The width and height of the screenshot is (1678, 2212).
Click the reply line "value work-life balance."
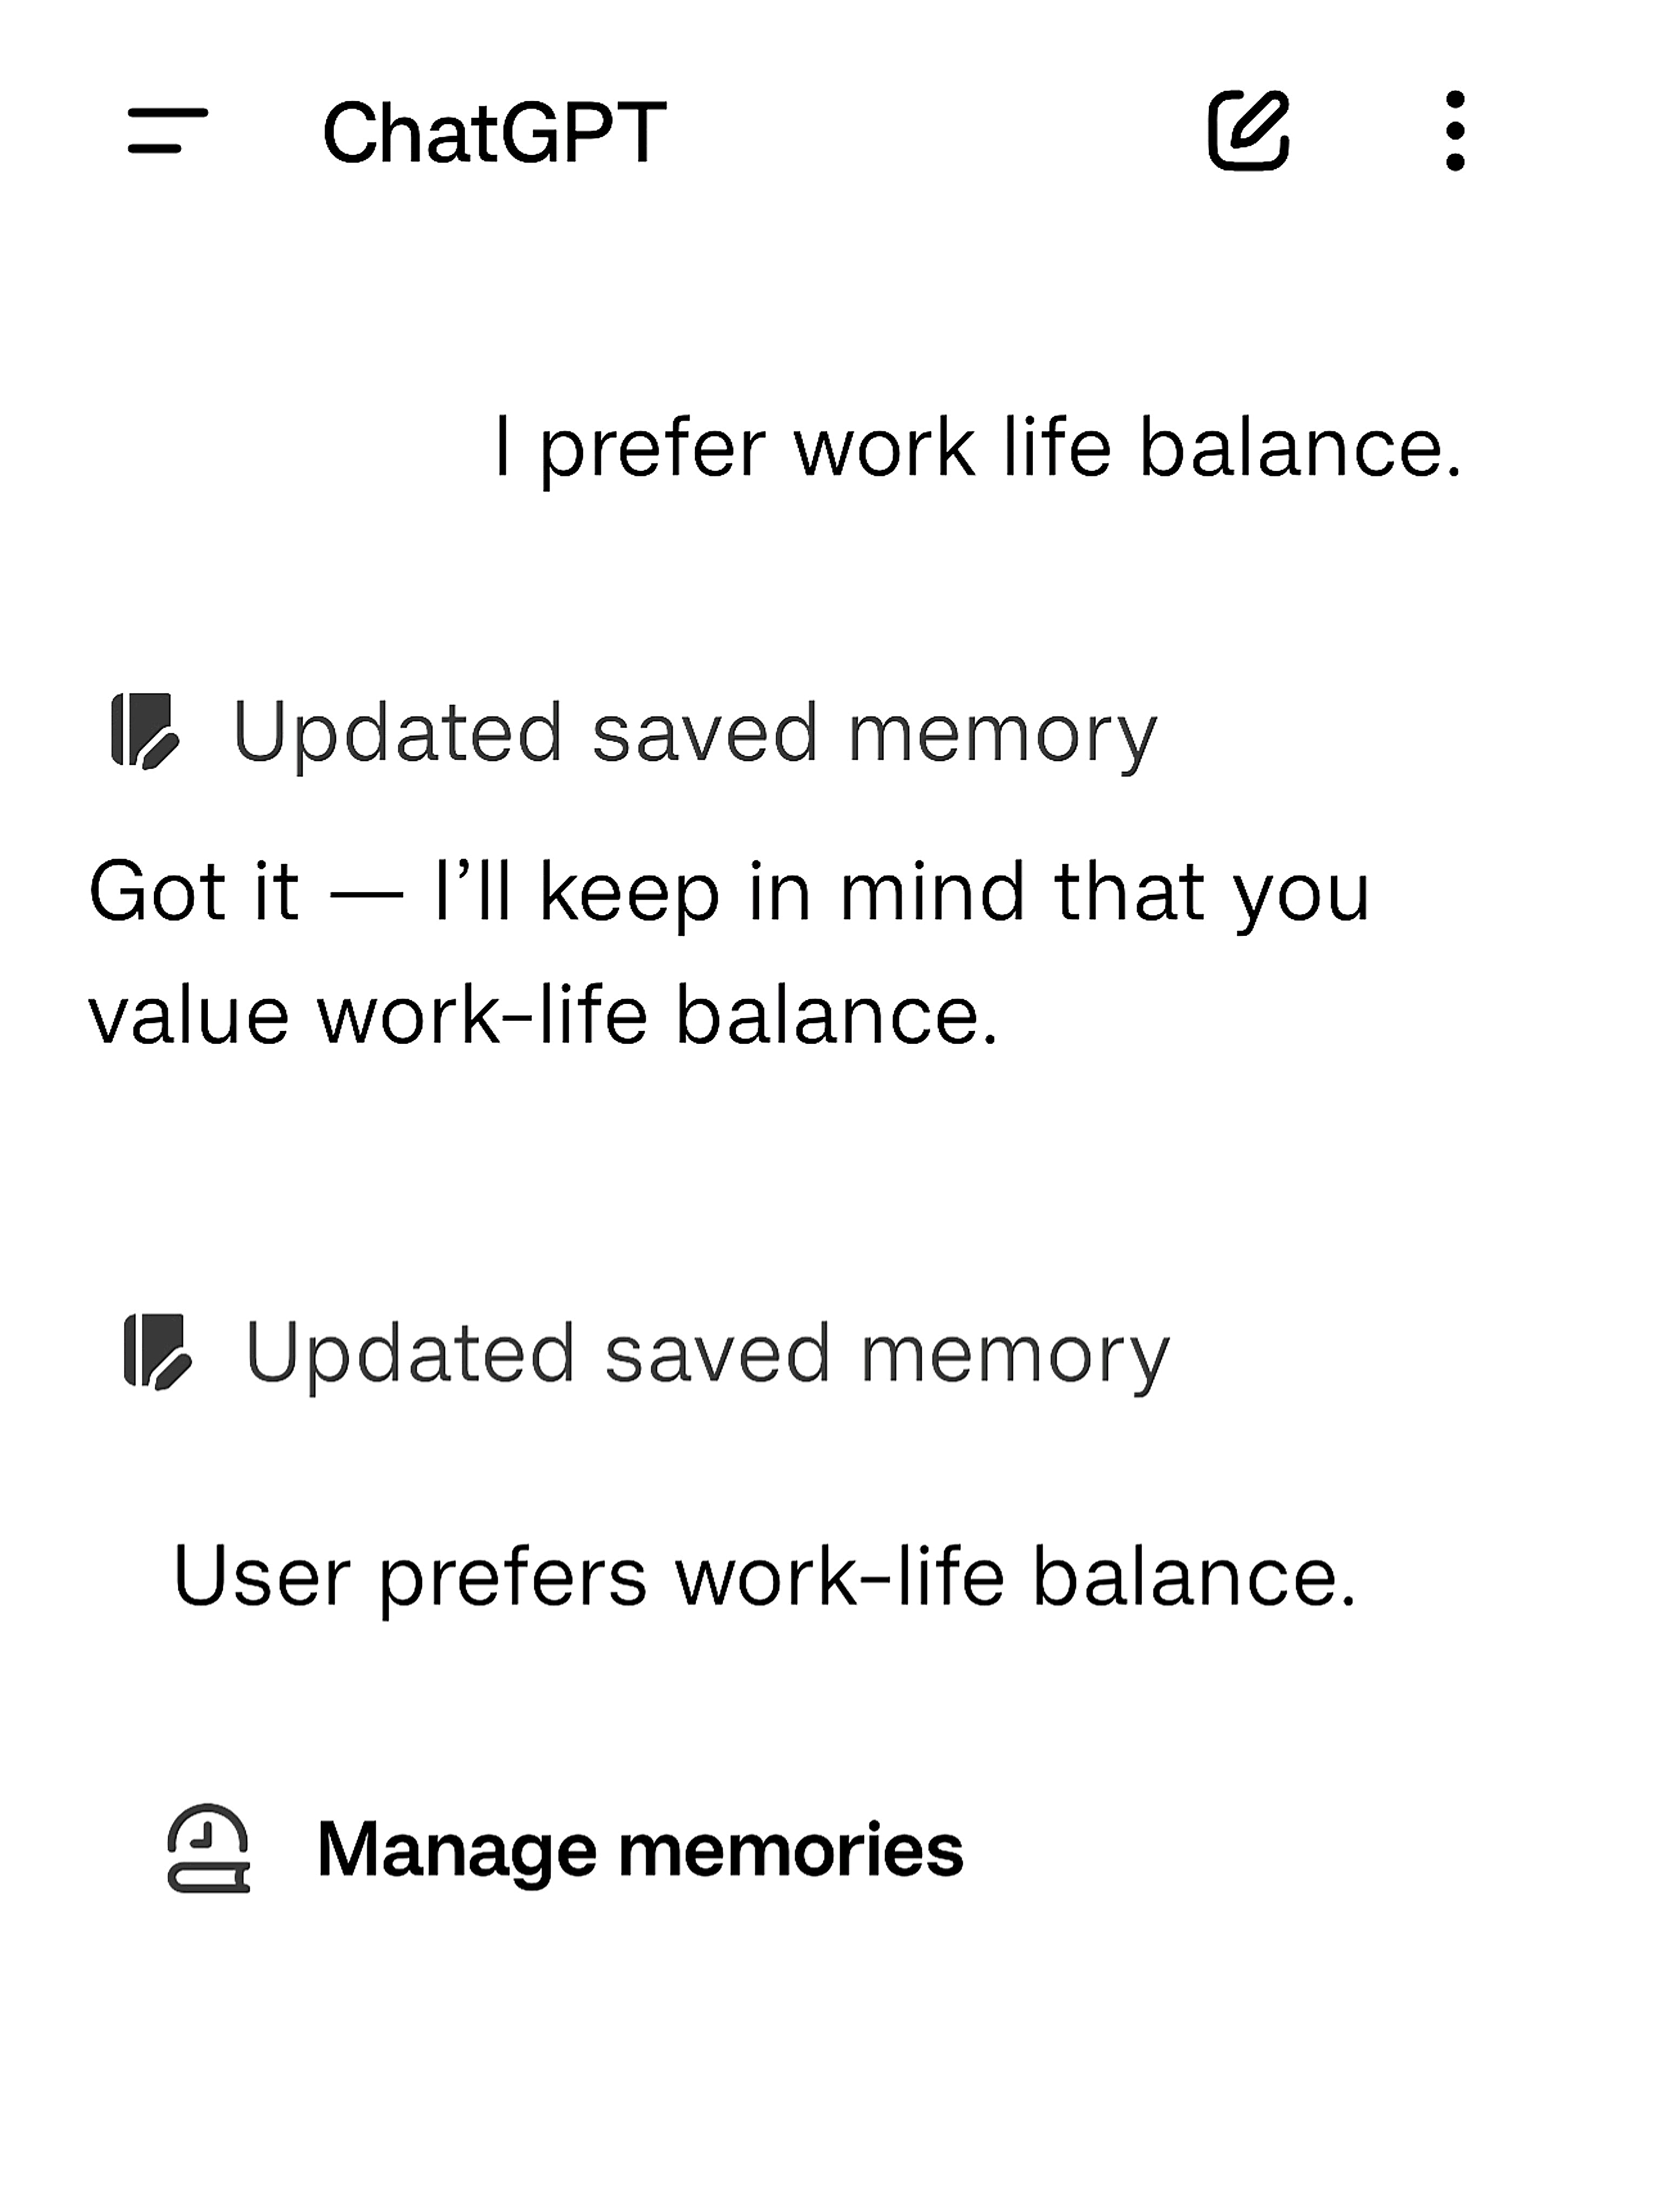point(543,1016)
